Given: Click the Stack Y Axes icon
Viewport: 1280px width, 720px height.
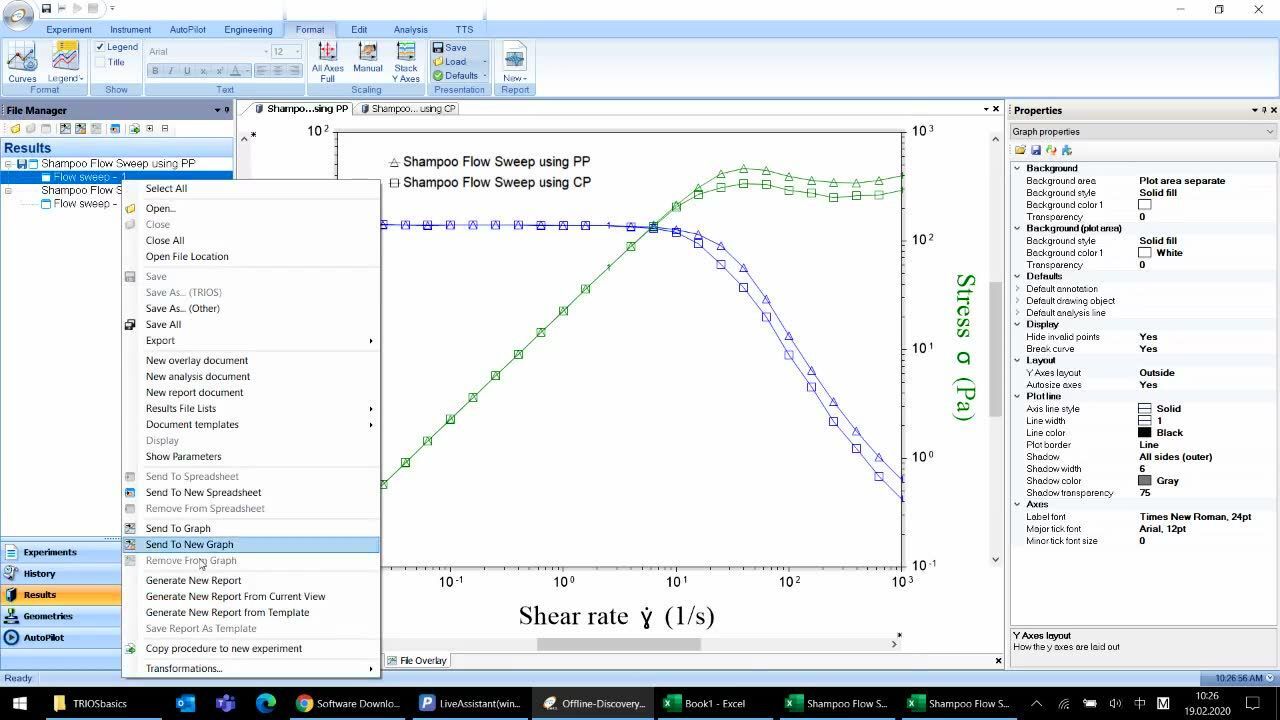Looking at the screenshot, I should (406, 62).
